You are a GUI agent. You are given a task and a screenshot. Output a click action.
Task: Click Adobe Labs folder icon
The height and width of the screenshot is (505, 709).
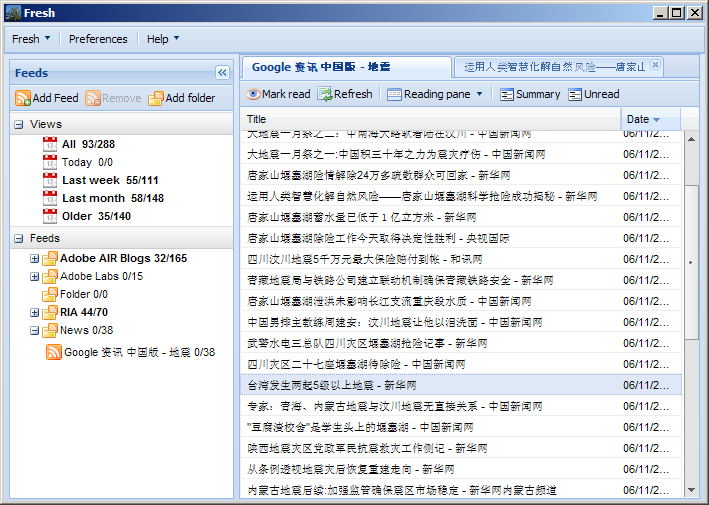pyautogui.click(x=50, y=276)
